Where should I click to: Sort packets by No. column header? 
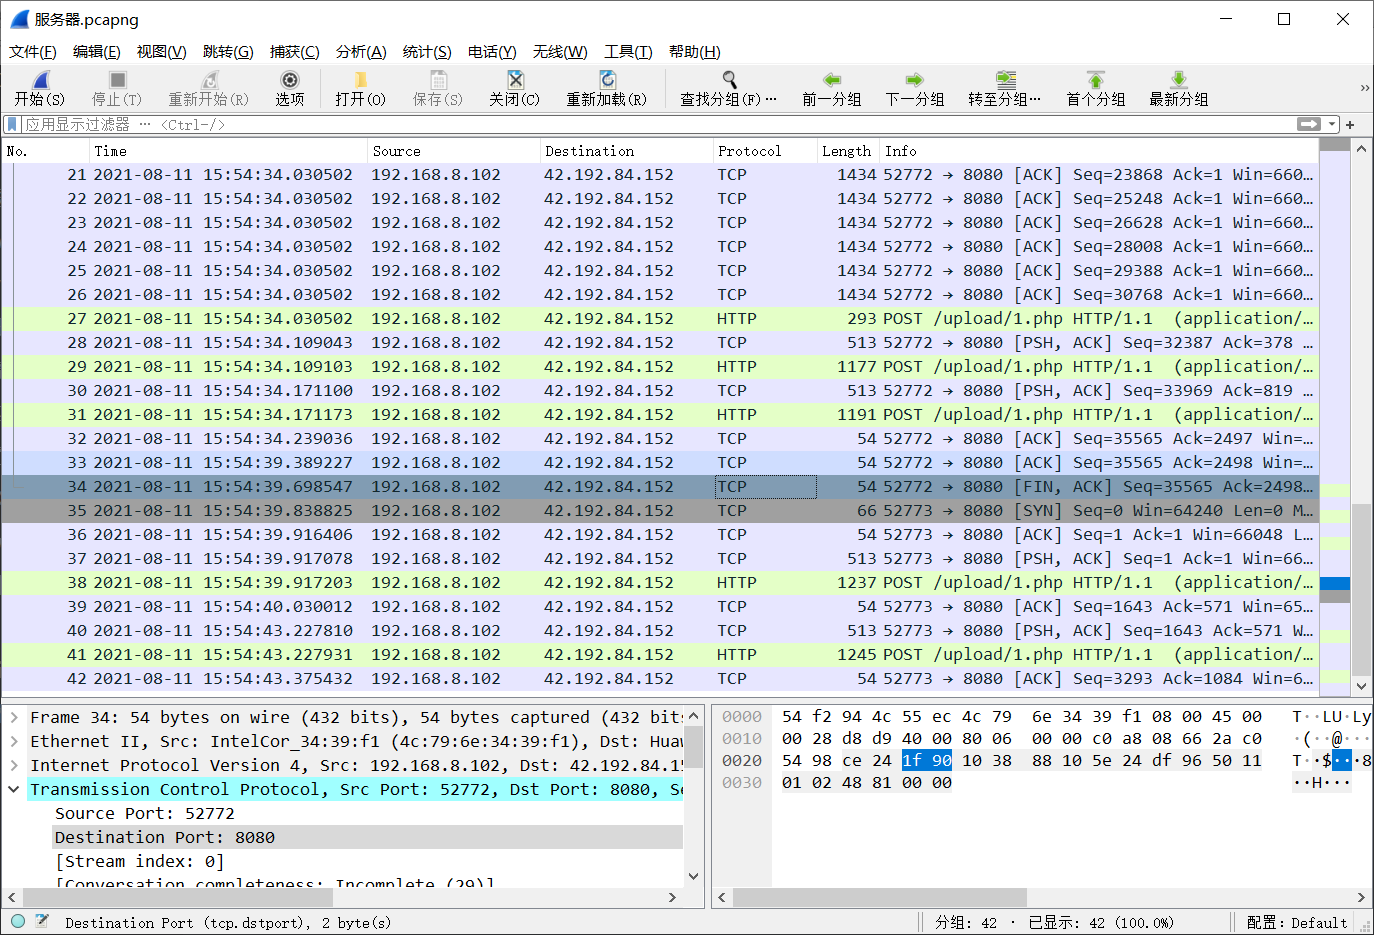pyautogui.click(x=45, y=151)
